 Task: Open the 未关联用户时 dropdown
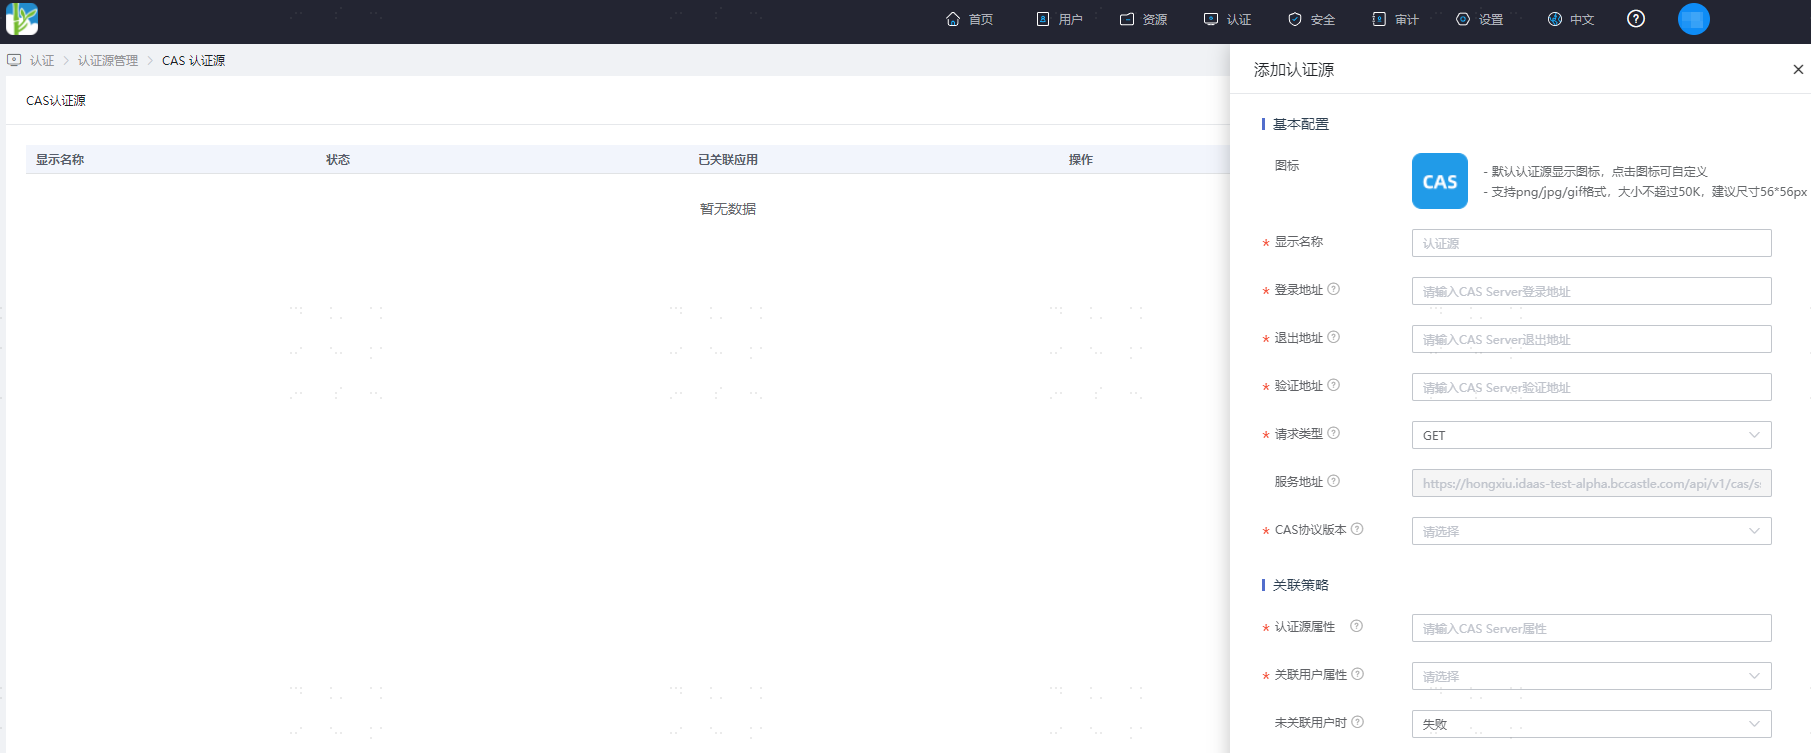[1591, 724]
